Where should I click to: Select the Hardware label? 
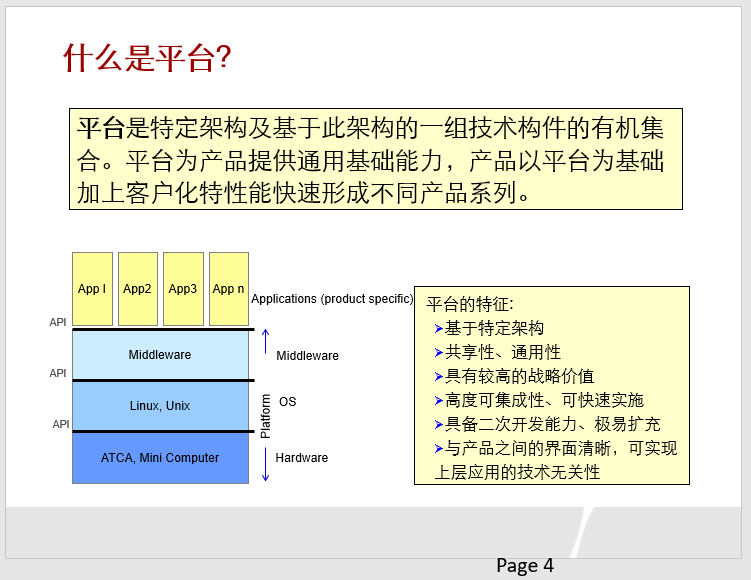[x=302, y=458]
